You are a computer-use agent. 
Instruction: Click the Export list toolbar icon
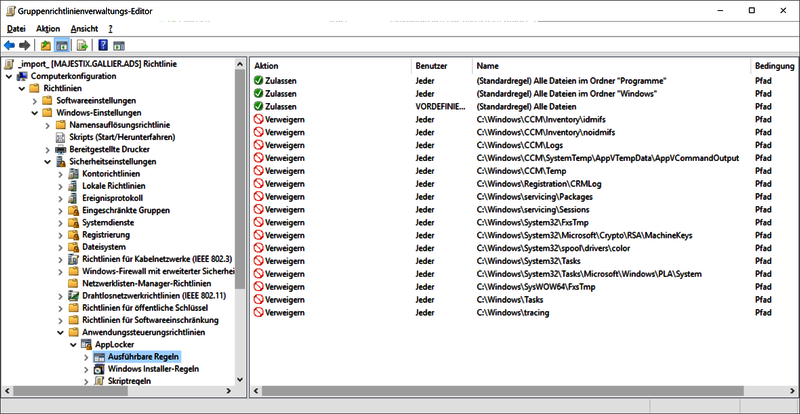pos(82,46)
